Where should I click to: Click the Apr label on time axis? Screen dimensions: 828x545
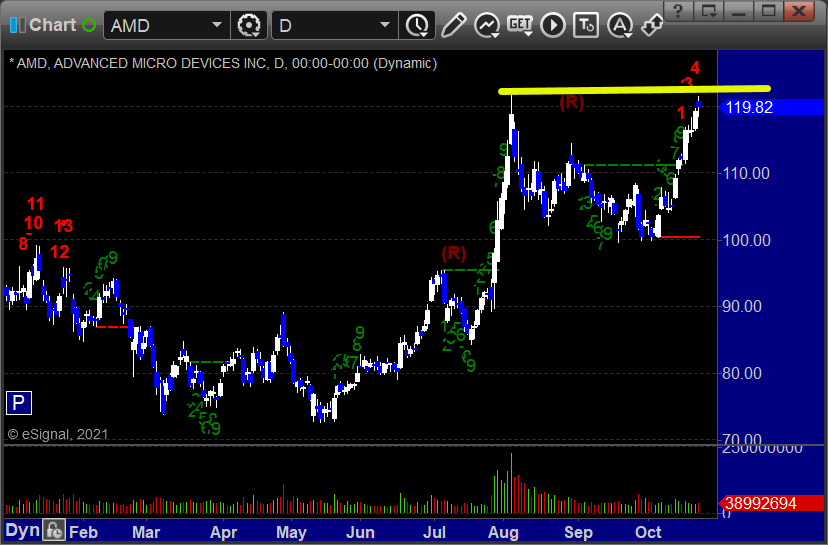(223, 532)
